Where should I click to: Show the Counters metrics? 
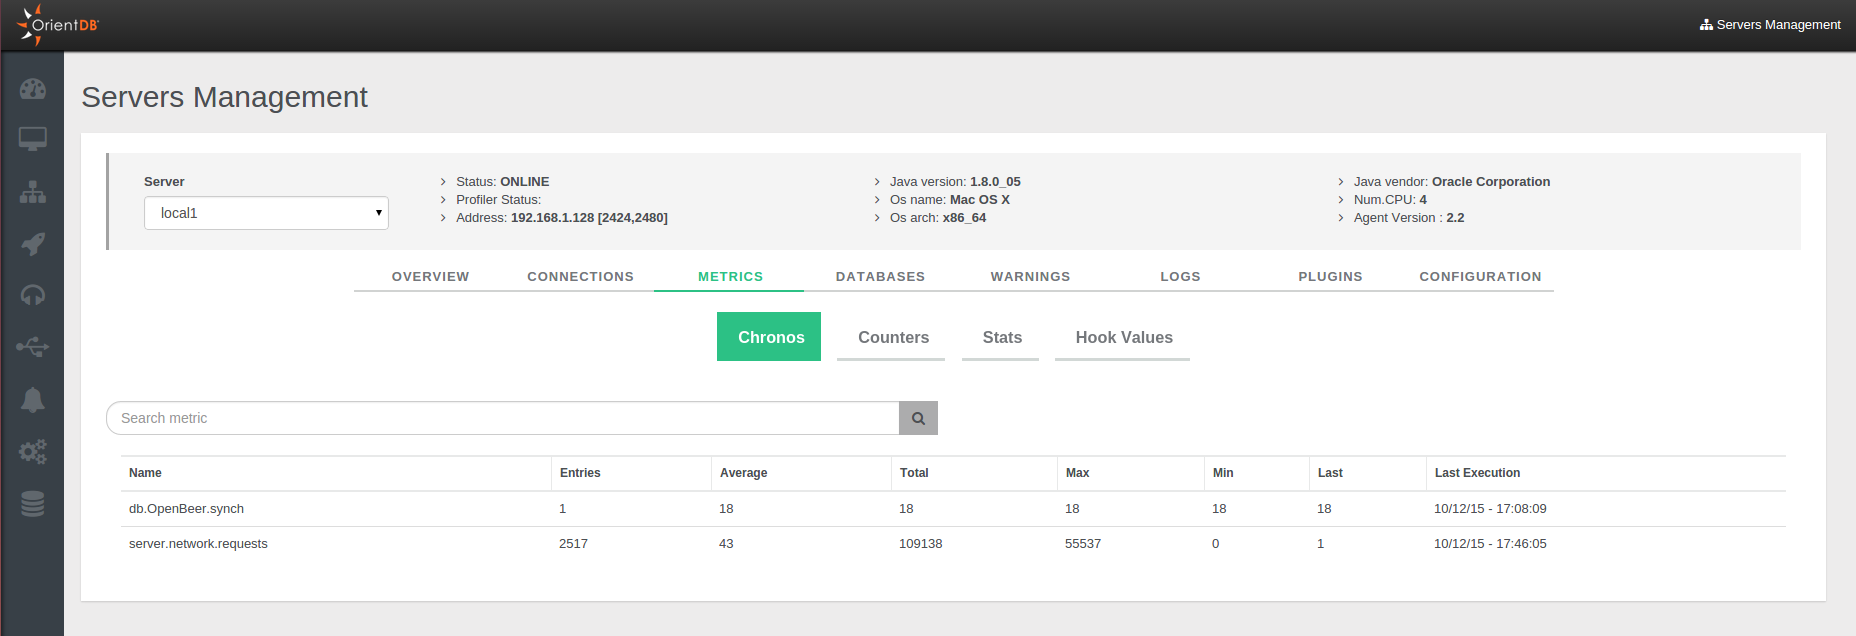(x=893, y=338)
